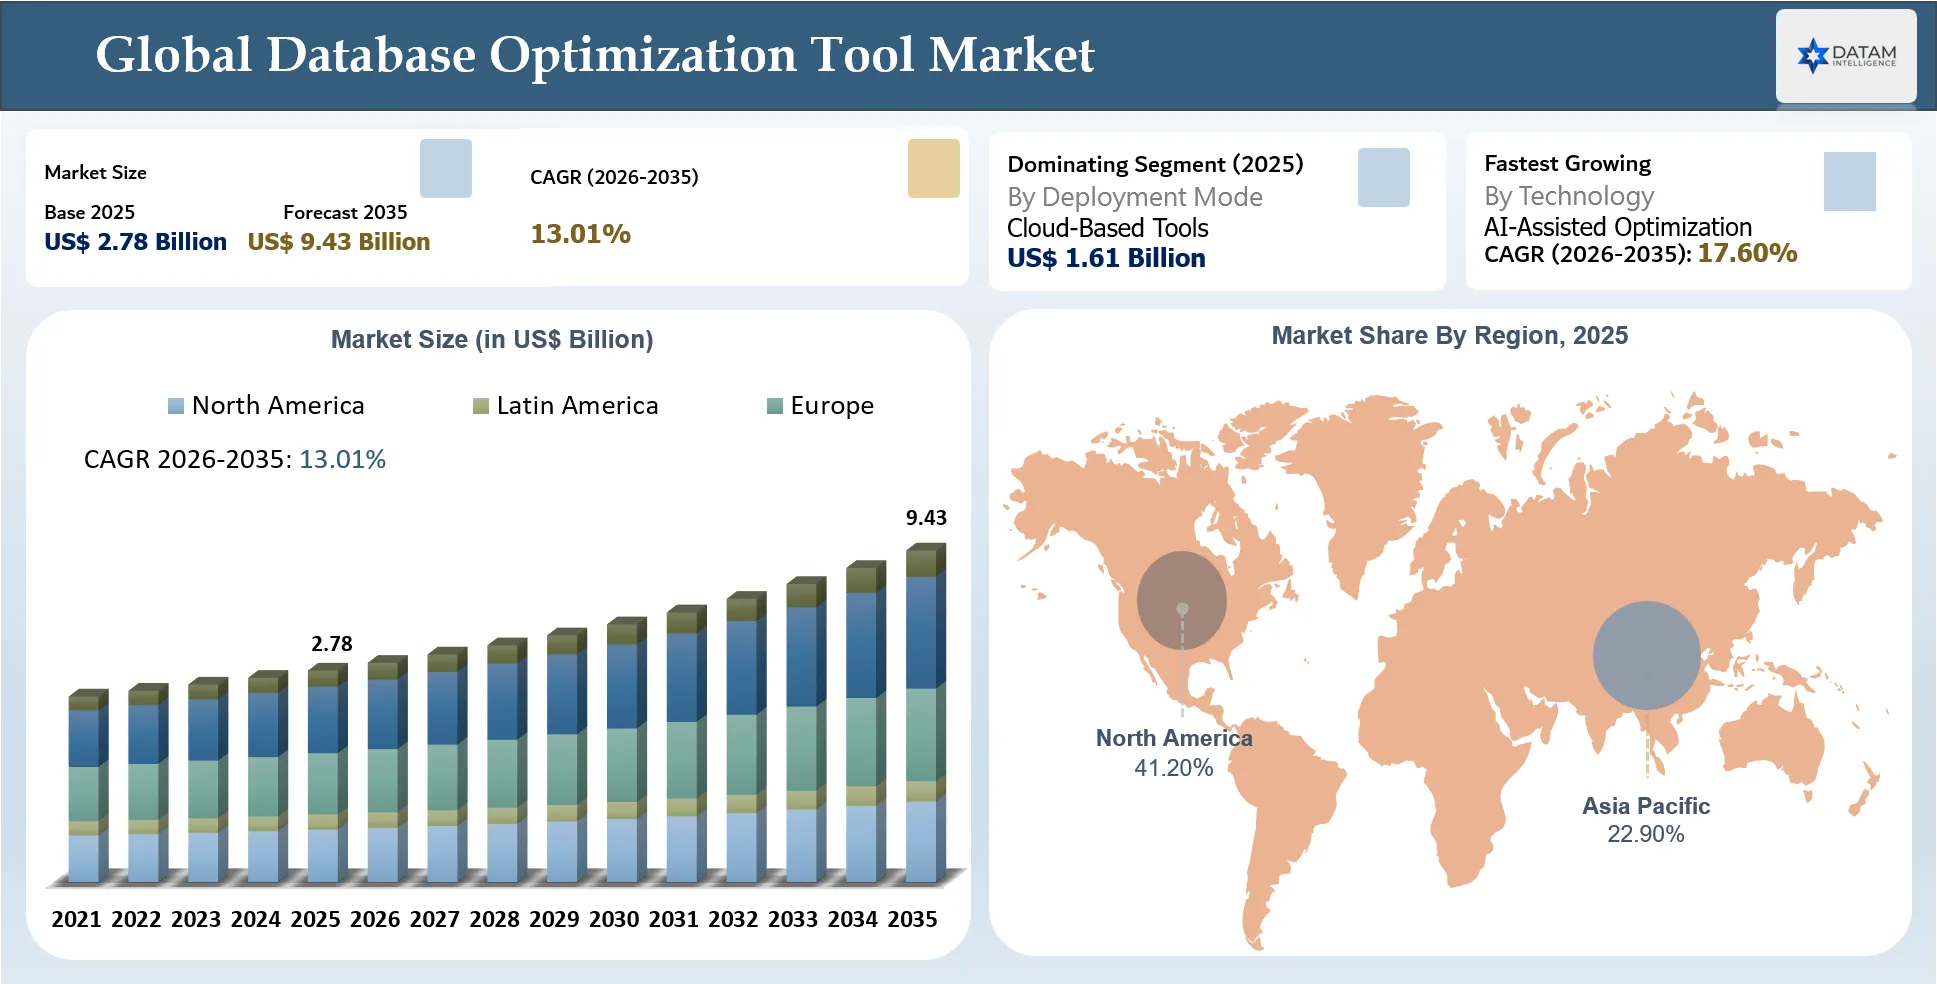Select the Europe legend swatch
Viewport: 1937px width, 984px height.
pyautogui.click(x=775, y=406)
